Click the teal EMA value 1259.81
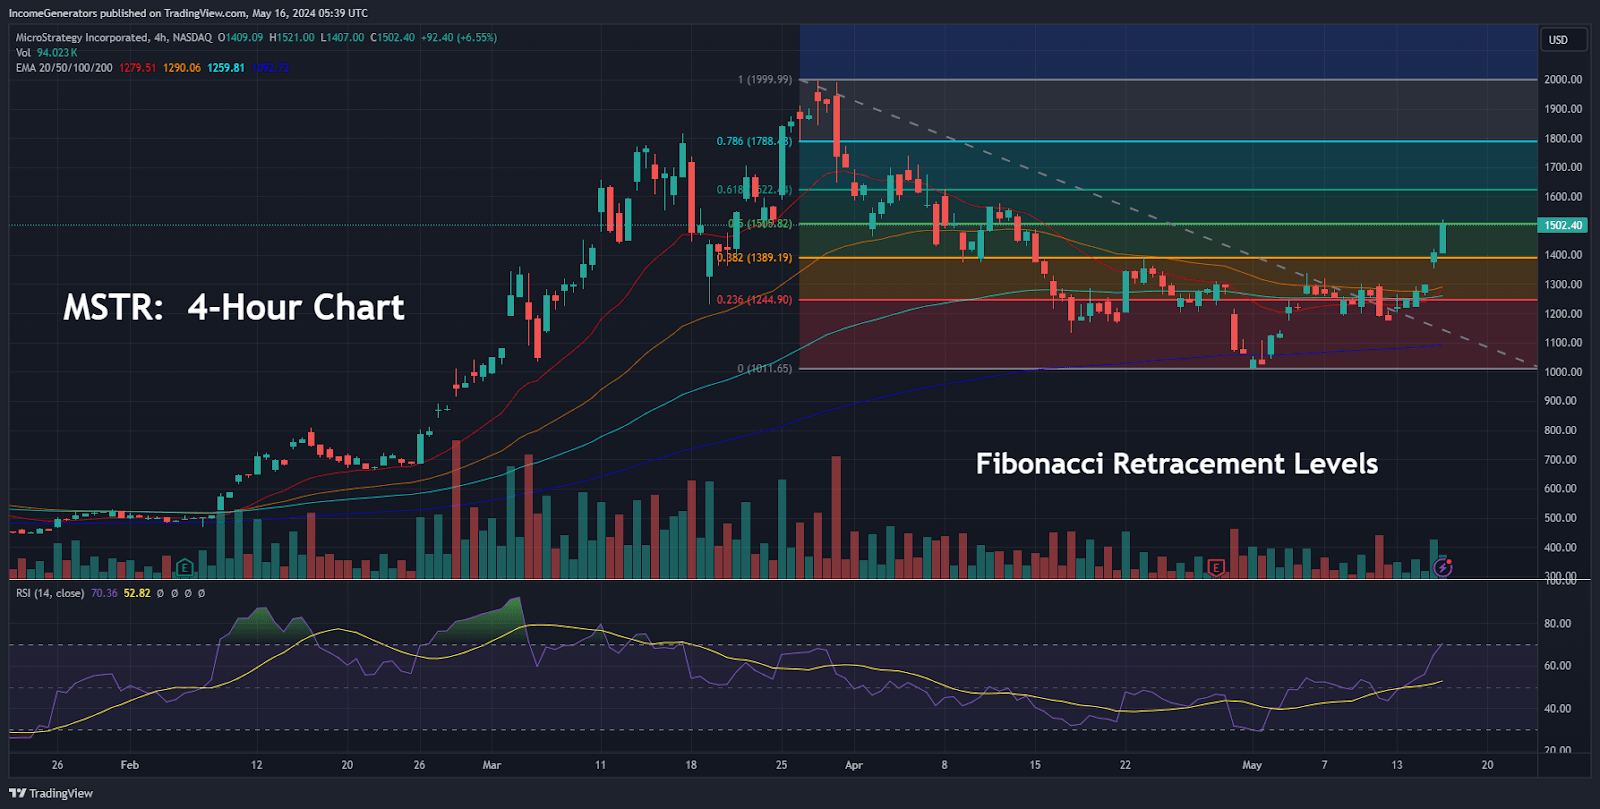The image size is (1600, 809). tap(226, 68)
